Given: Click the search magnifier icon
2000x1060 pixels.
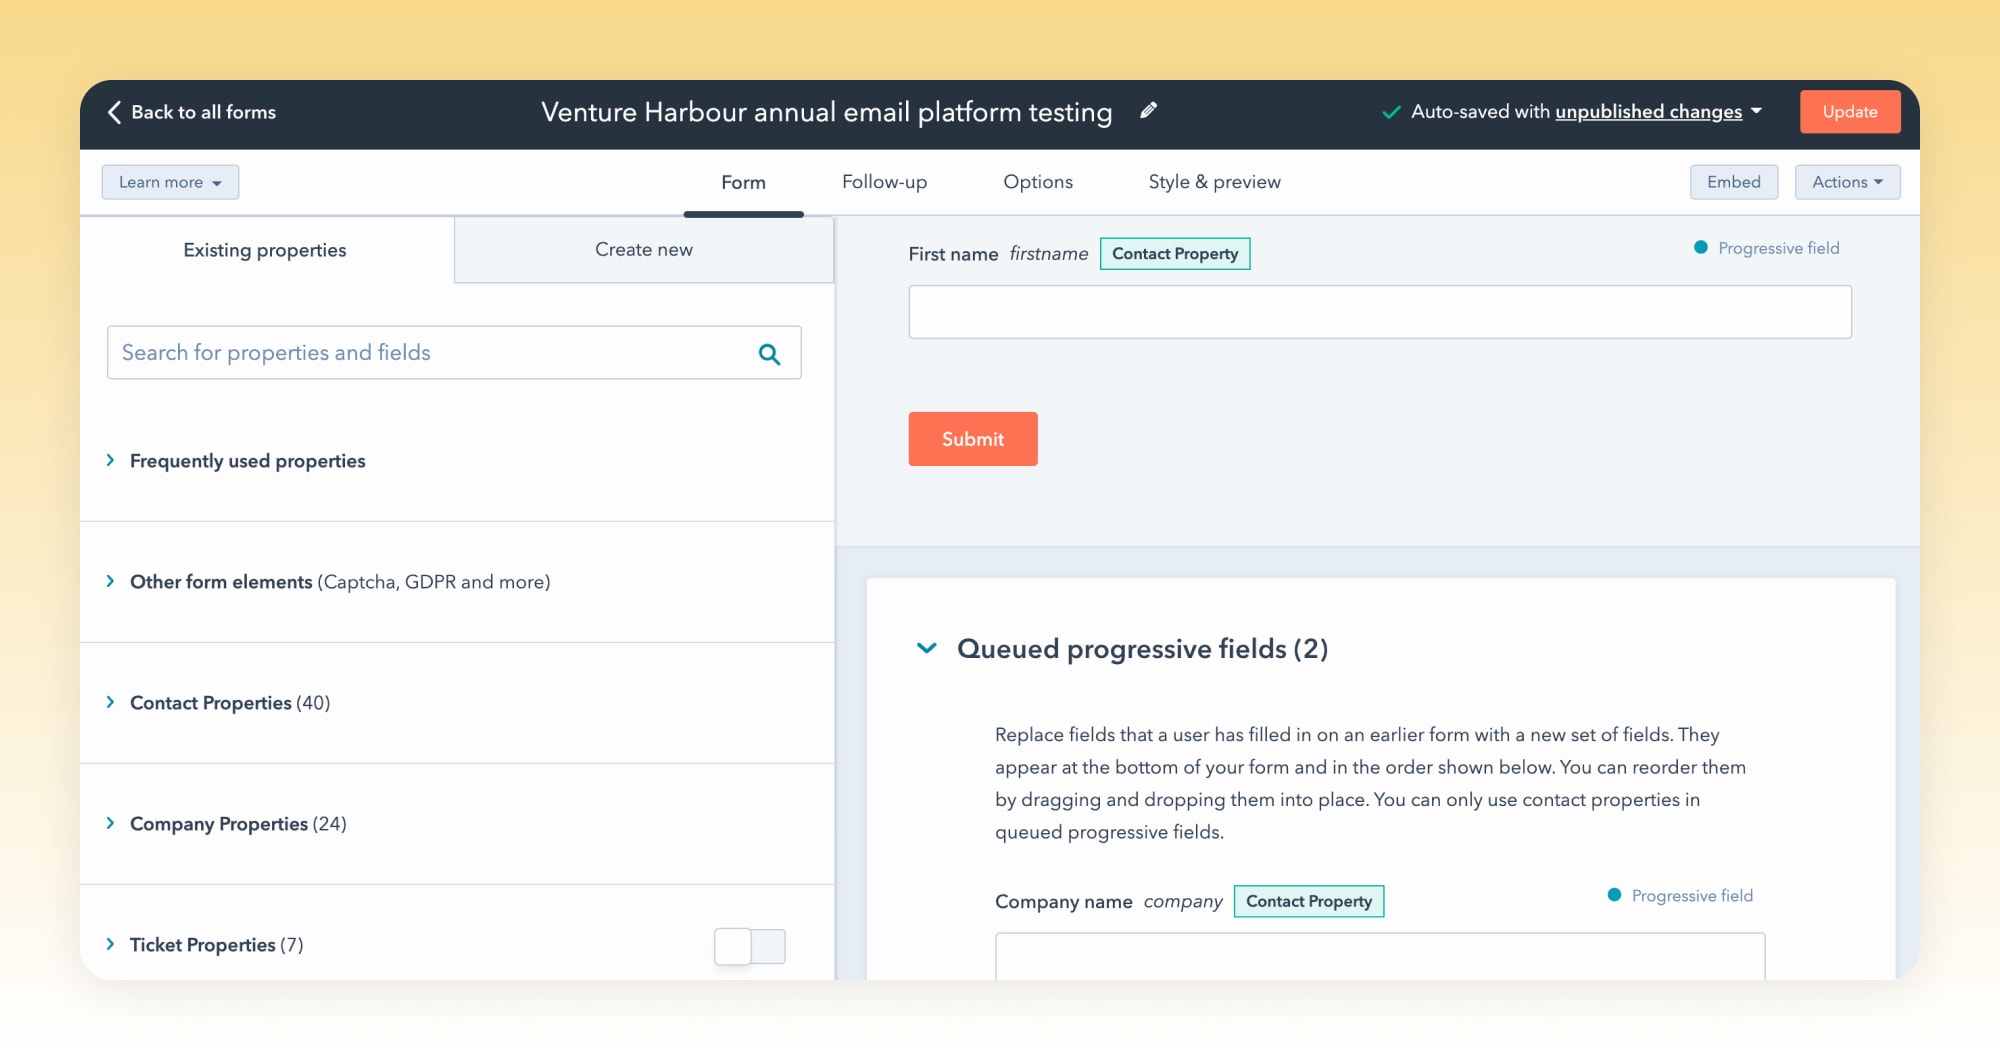Looking at the screenshot, I should (x=769, y=353).
